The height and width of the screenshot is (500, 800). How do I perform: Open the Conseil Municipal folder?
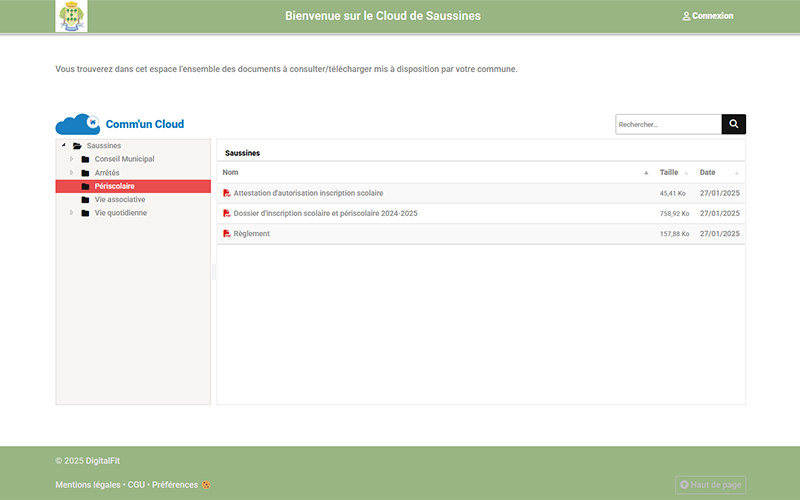click(124, 159)
